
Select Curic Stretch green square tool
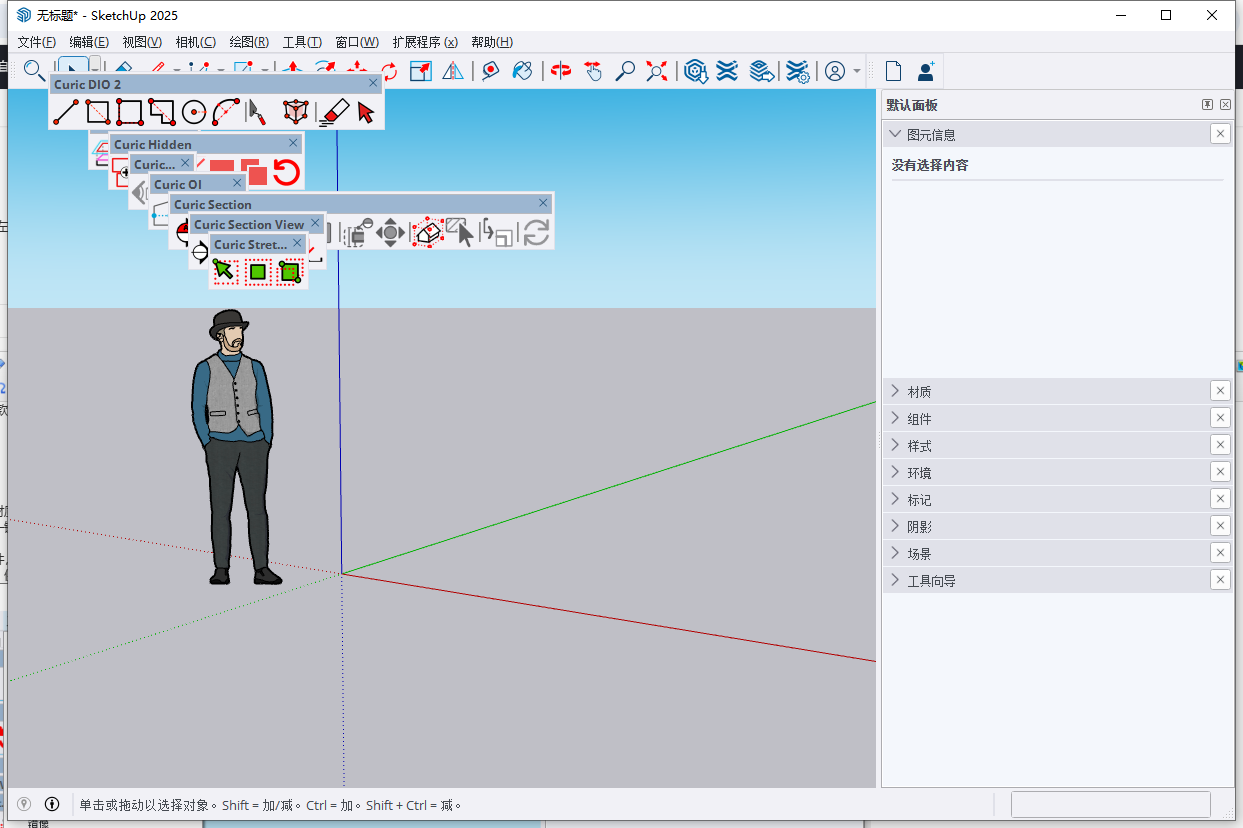pos(257,271)
